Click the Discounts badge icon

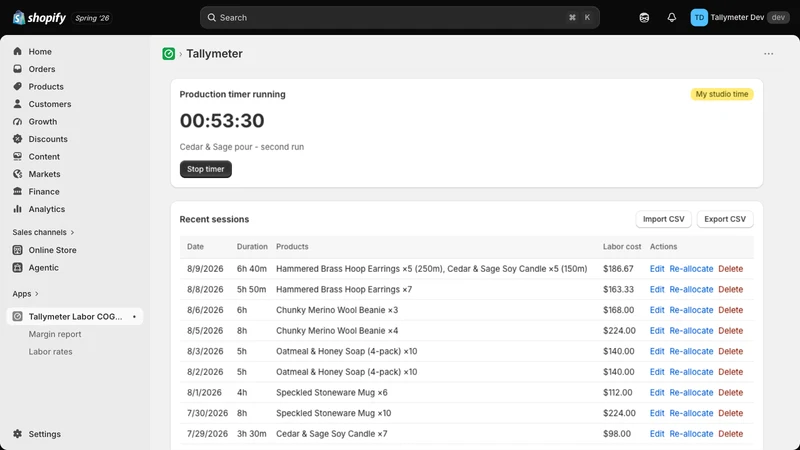click(17, 139)
